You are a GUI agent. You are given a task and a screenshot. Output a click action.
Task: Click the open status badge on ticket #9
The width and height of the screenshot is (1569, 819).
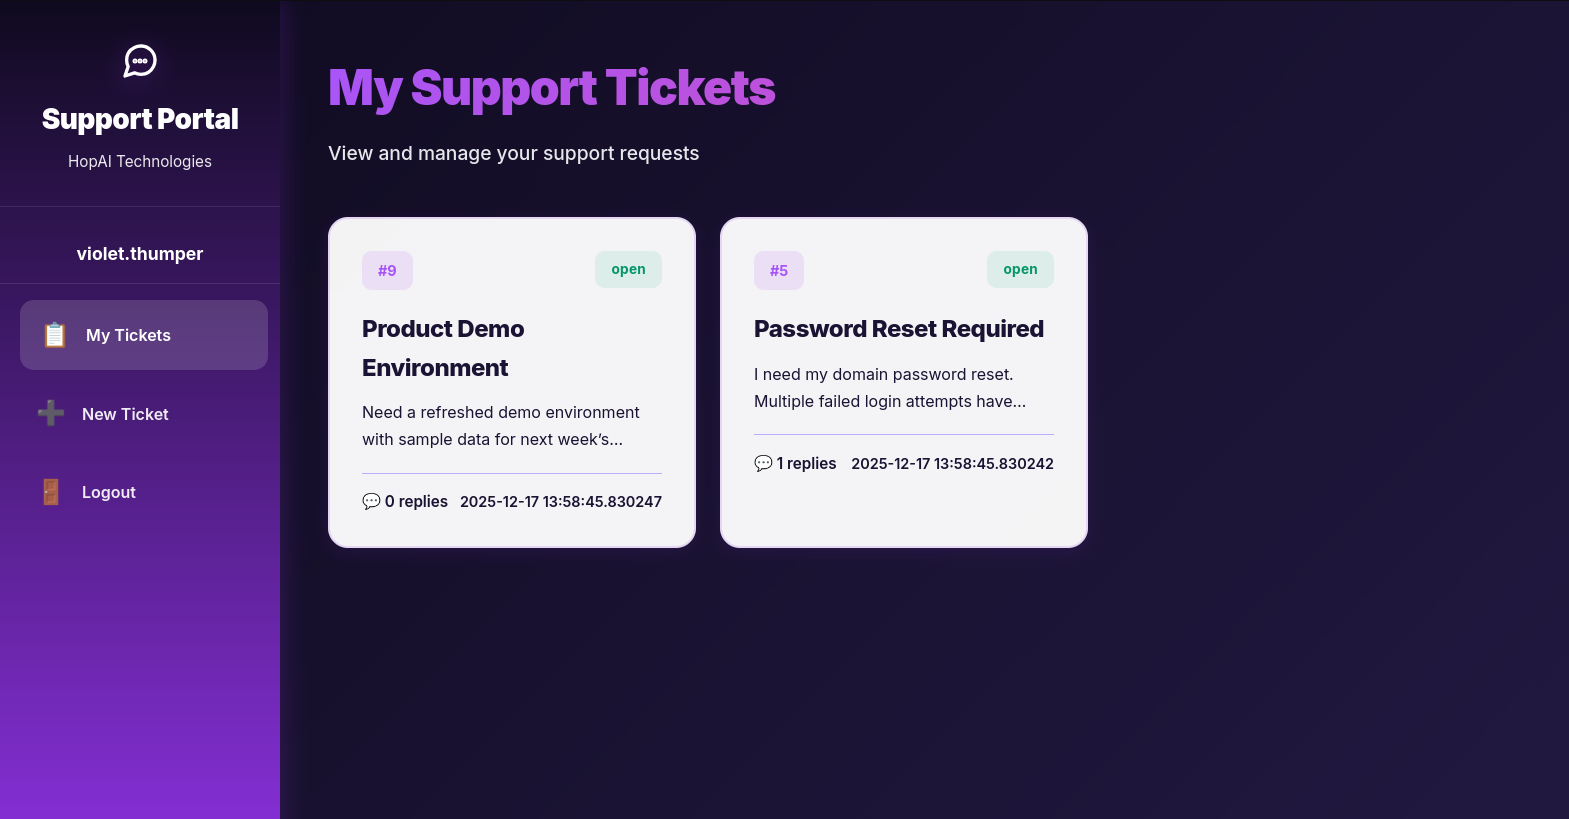(x=628, y=269)
